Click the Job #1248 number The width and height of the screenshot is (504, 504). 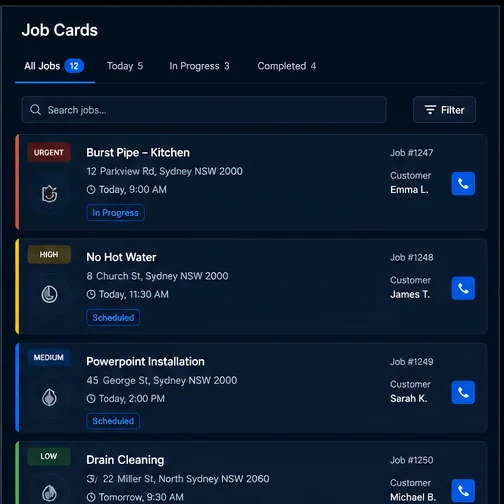coord(412,257)
